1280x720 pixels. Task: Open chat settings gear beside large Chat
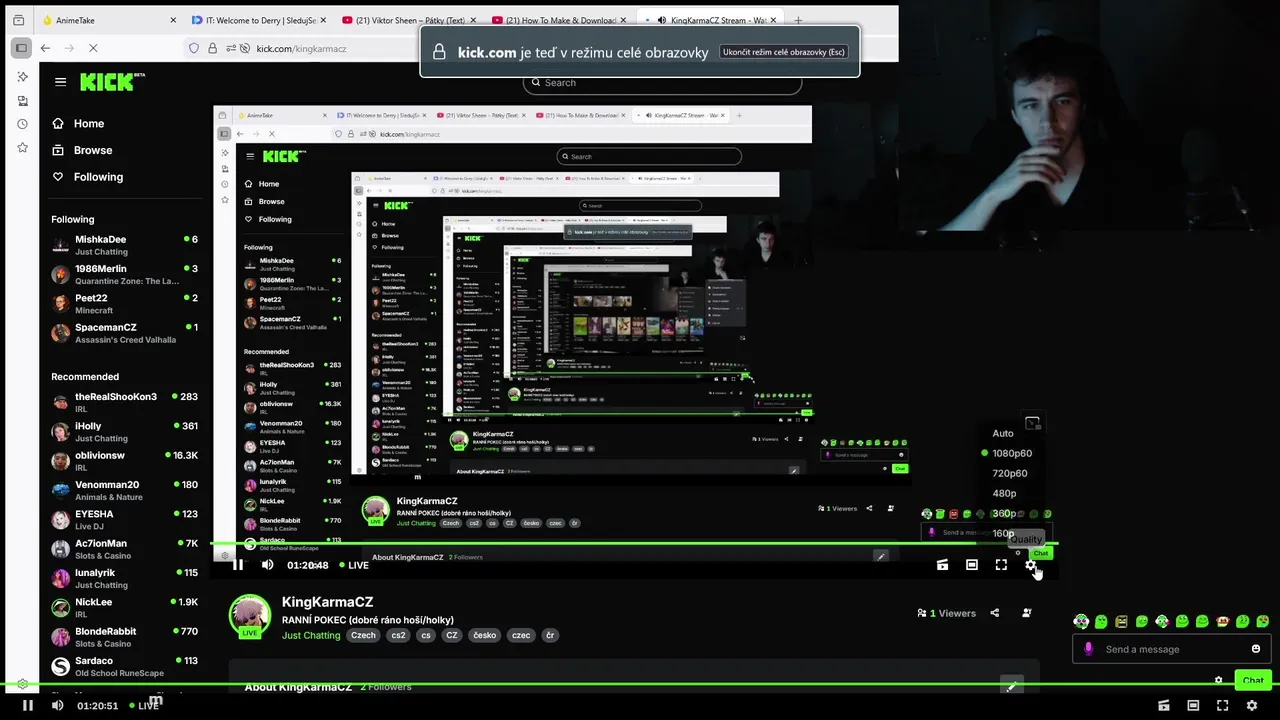pyautogui.click(x=1218, y=680)
